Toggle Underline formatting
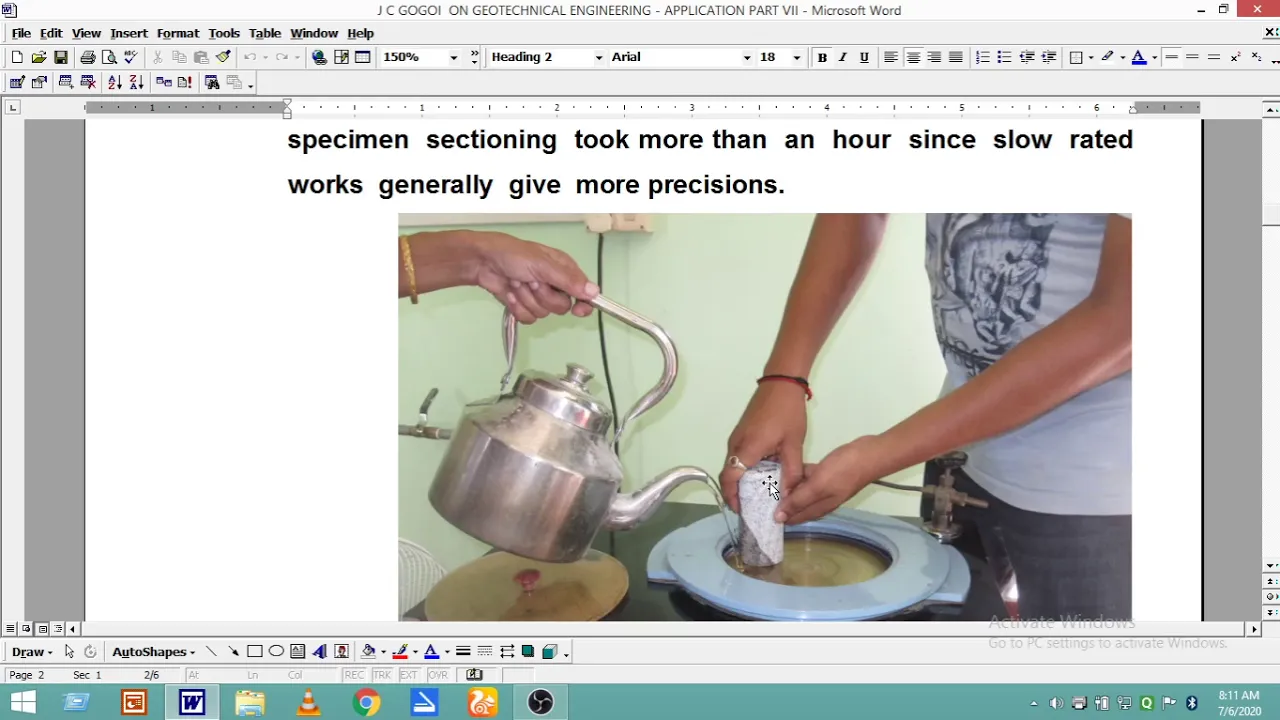 (864, 57)
